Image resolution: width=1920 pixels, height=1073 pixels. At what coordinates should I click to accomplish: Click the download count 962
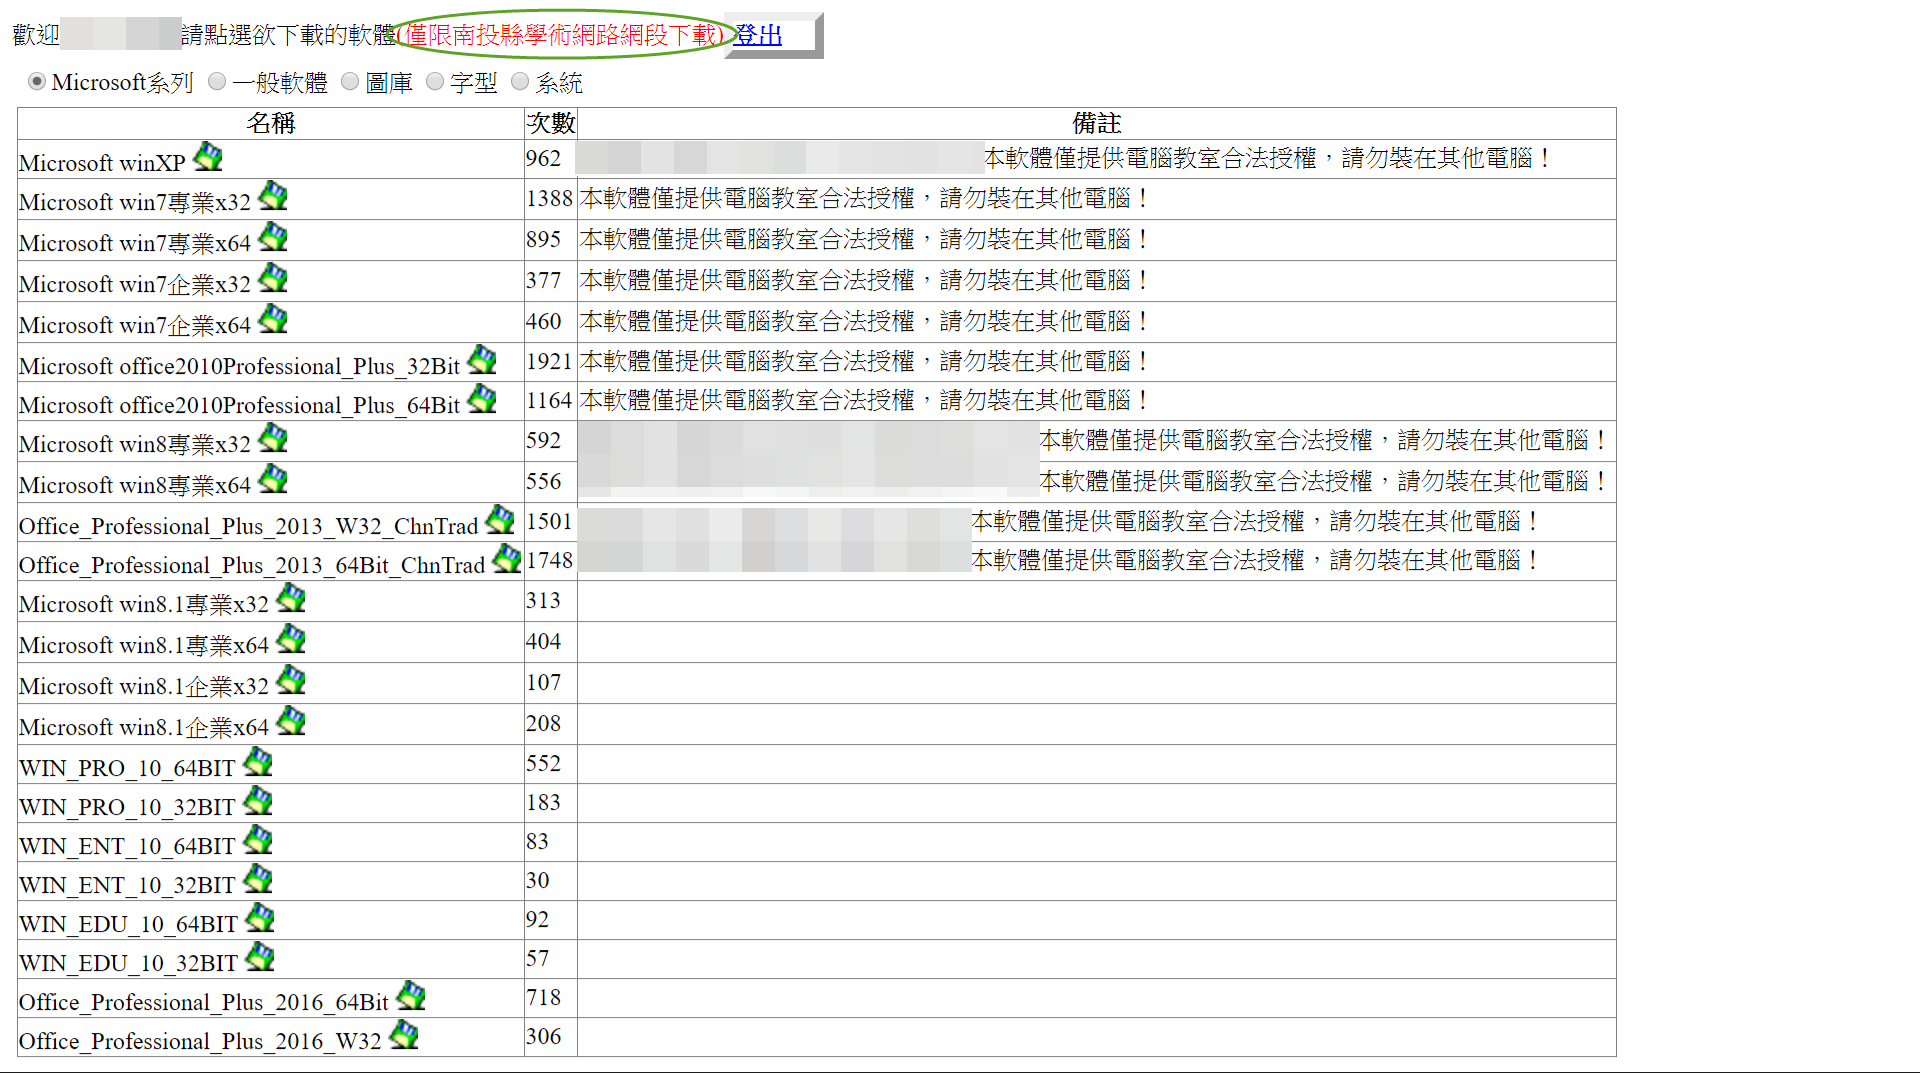tap(544, 158)
